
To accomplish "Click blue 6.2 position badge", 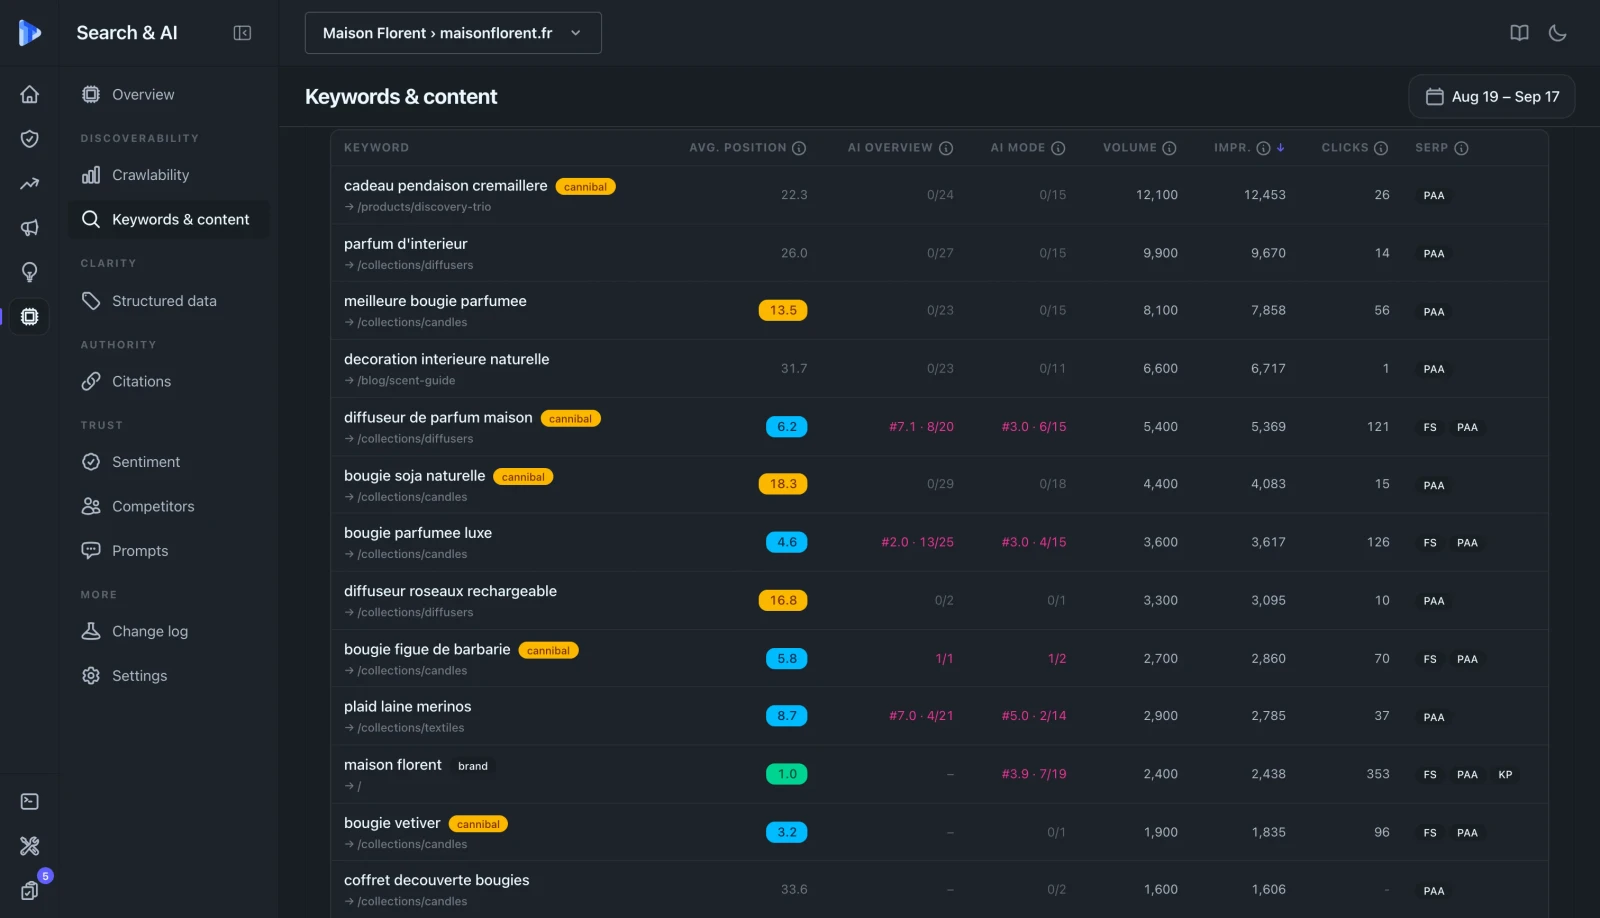I will tap(787, 426).
